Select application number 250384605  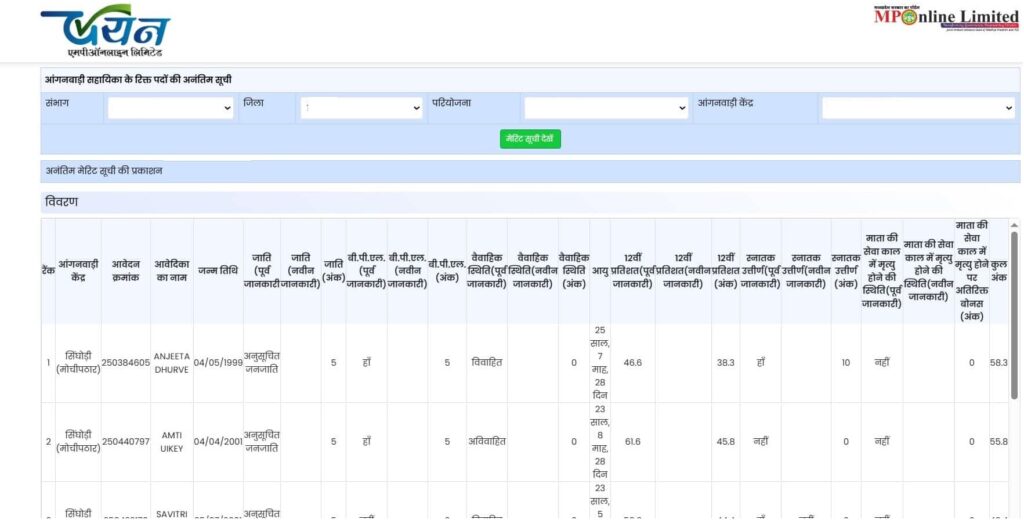pos(125,363)
